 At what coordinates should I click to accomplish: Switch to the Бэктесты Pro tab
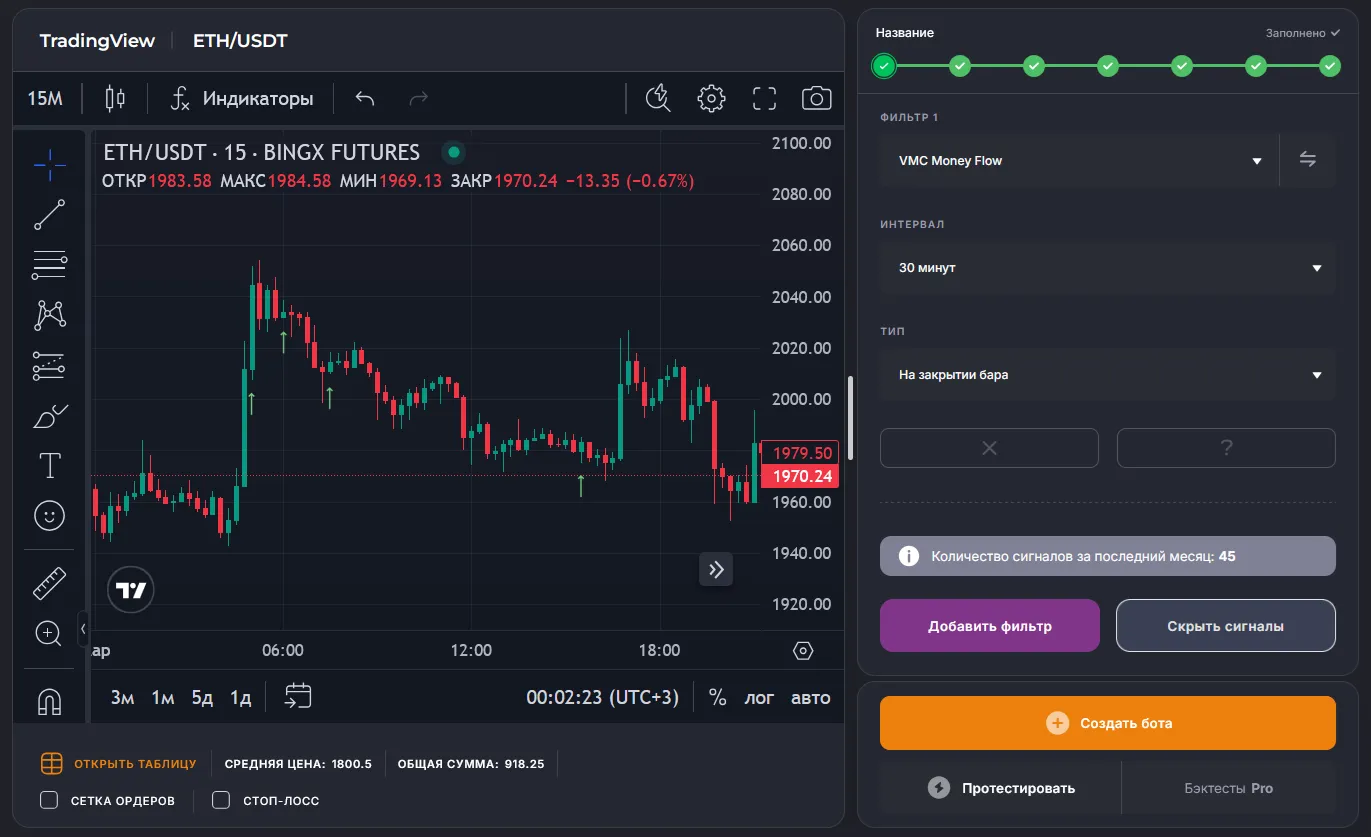point(1228,788)
